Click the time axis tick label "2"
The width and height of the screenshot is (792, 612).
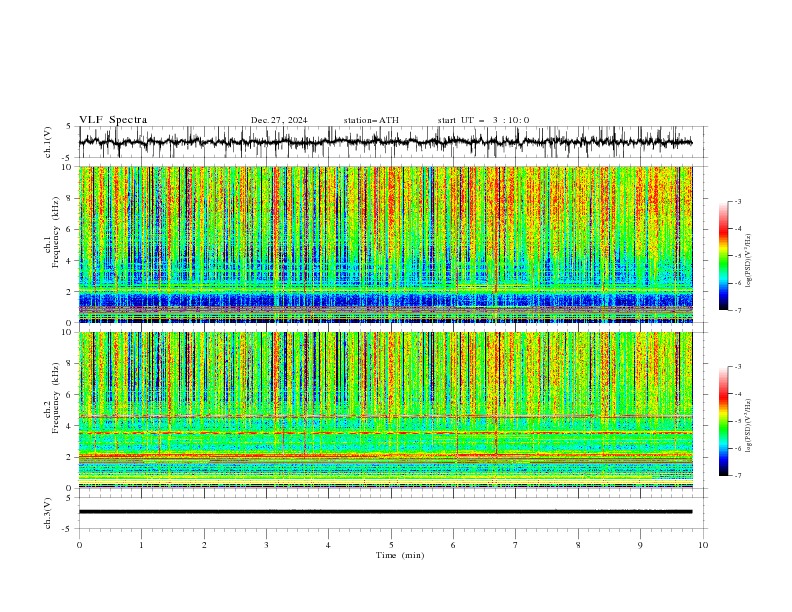pos(204,545)
